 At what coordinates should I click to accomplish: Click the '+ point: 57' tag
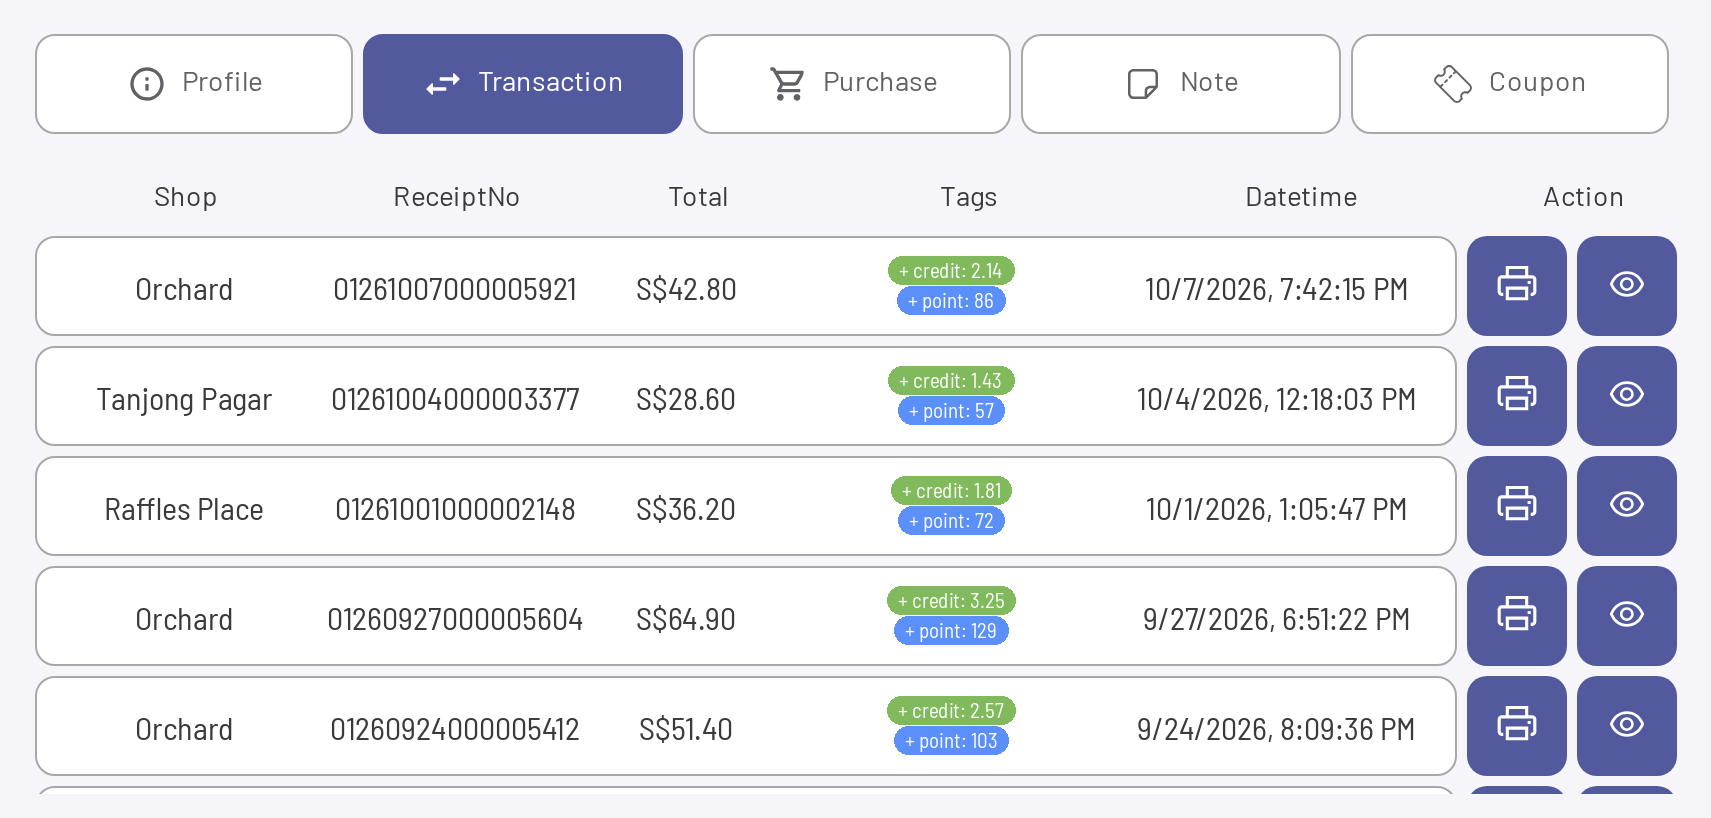point(951,411)
